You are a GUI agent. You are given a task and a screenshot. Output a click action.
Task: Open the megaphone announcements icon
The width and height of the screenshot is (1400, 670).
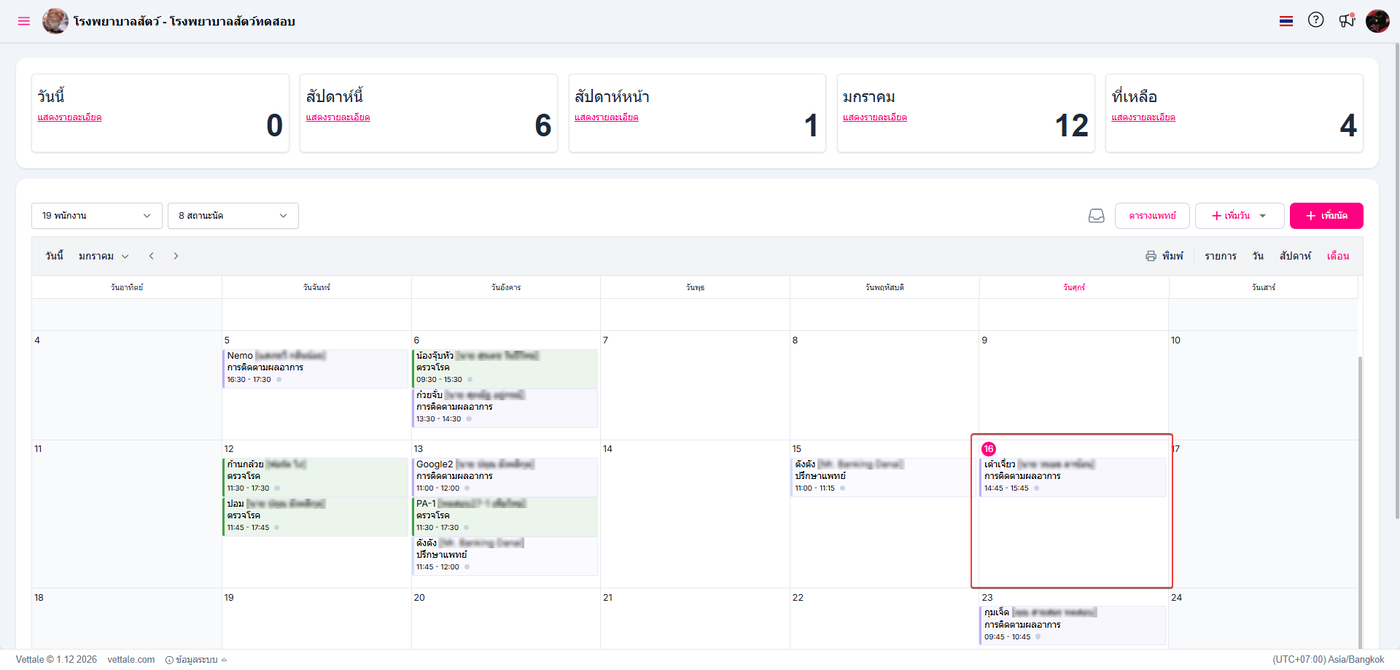1346,20
